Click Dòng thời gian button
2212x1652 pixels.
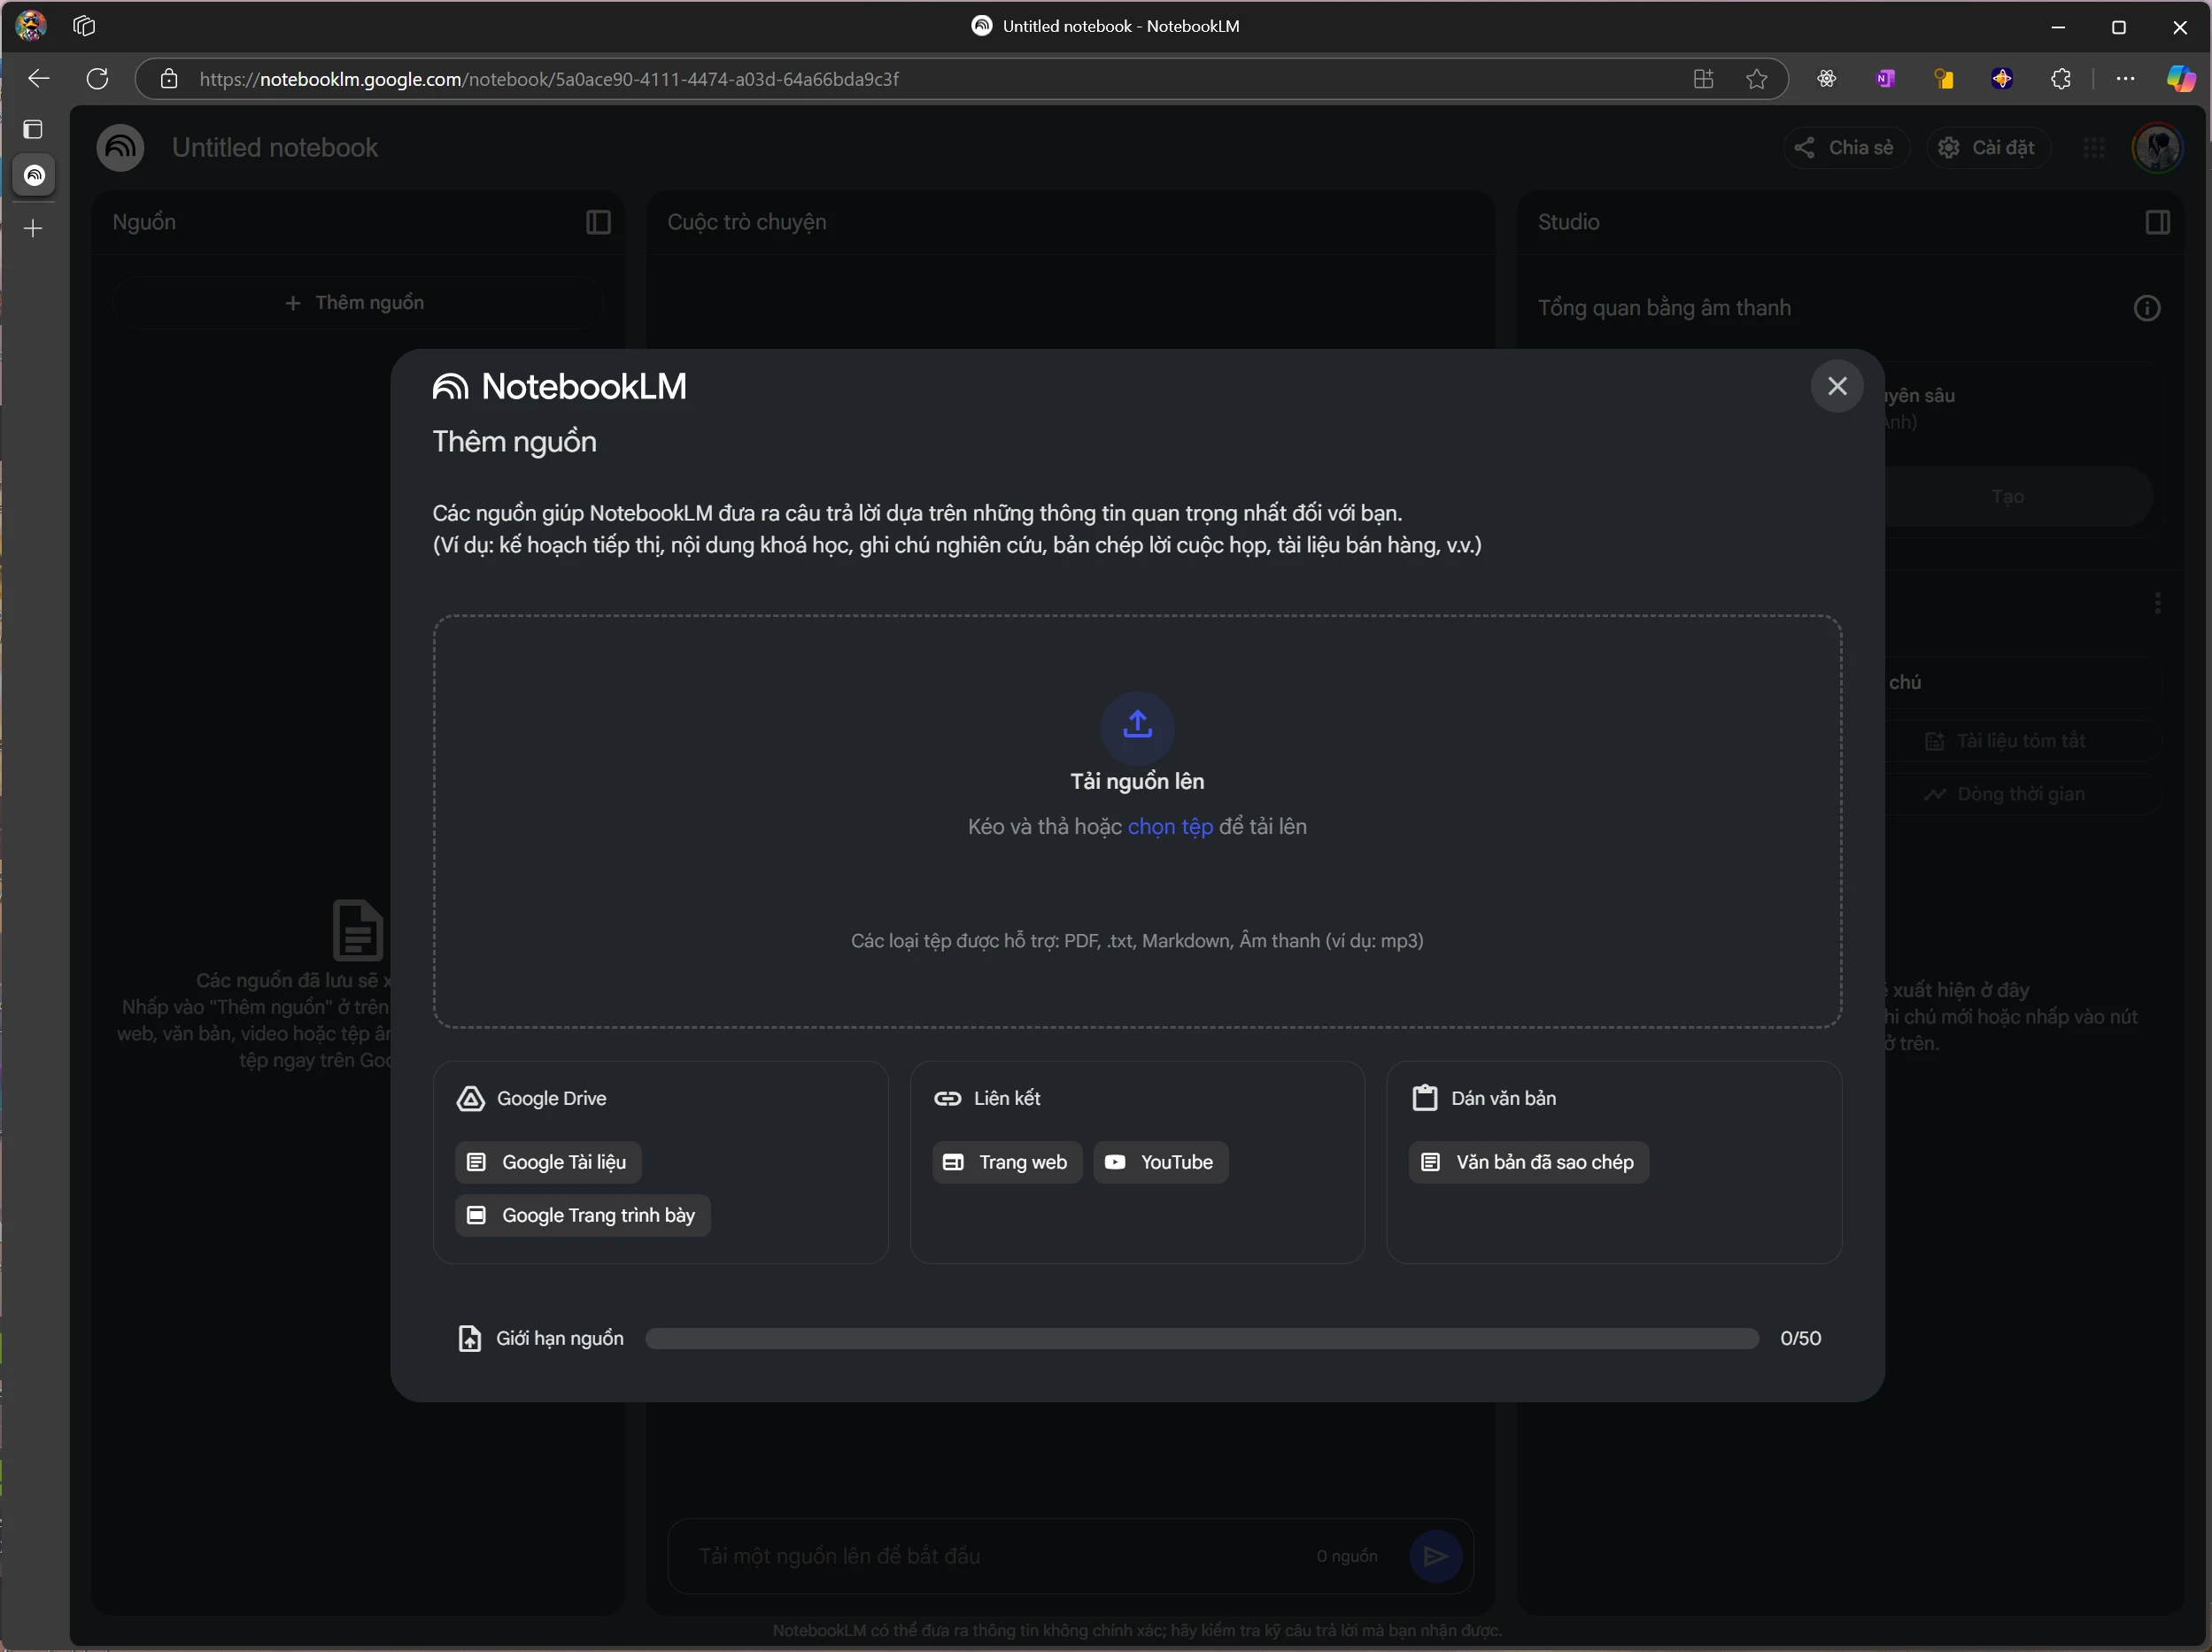2006,794
